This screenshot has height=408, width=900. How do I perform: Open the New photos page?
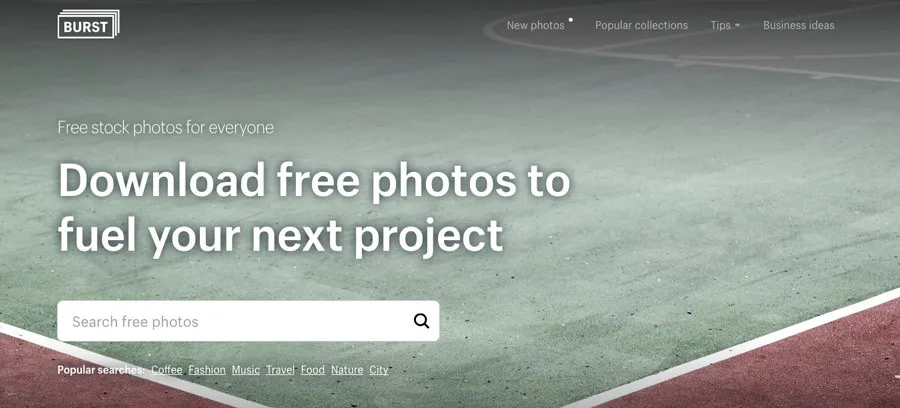[536, 25]
